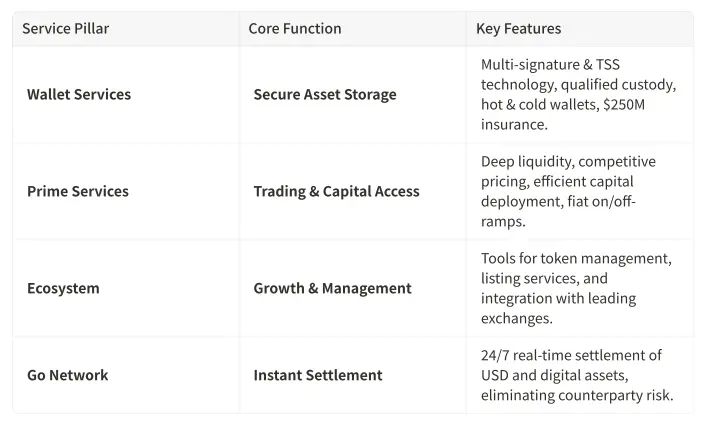Viewport: 715px width, 427px height.
Task: Click the Instant Settlement cell
Action: coord(318,375)
